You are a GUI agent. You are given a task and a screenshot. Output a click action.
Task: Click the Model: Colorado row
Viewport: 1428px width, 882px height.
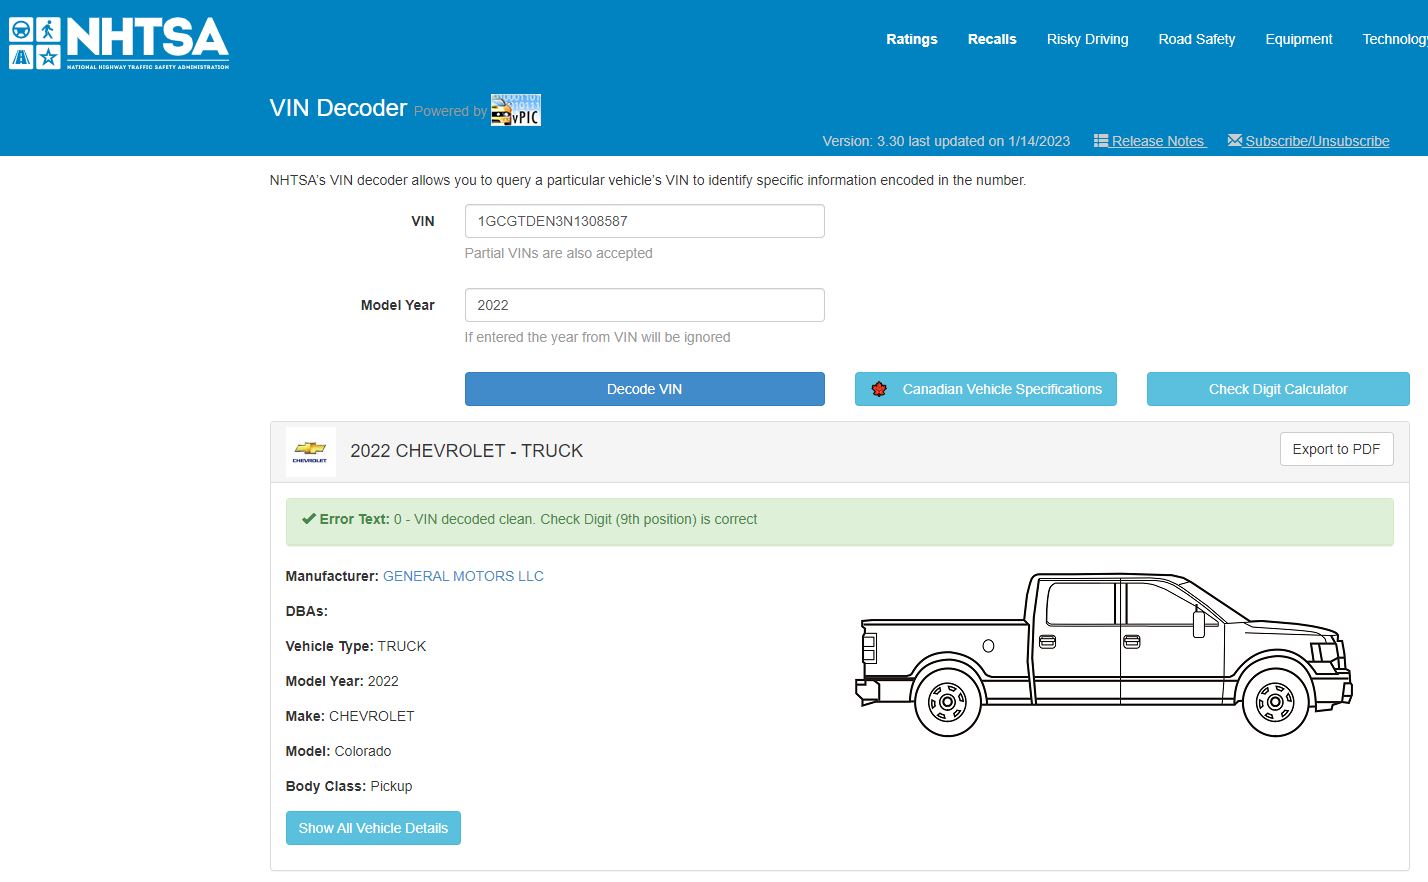pyautogui.click(x=338, y=751)
